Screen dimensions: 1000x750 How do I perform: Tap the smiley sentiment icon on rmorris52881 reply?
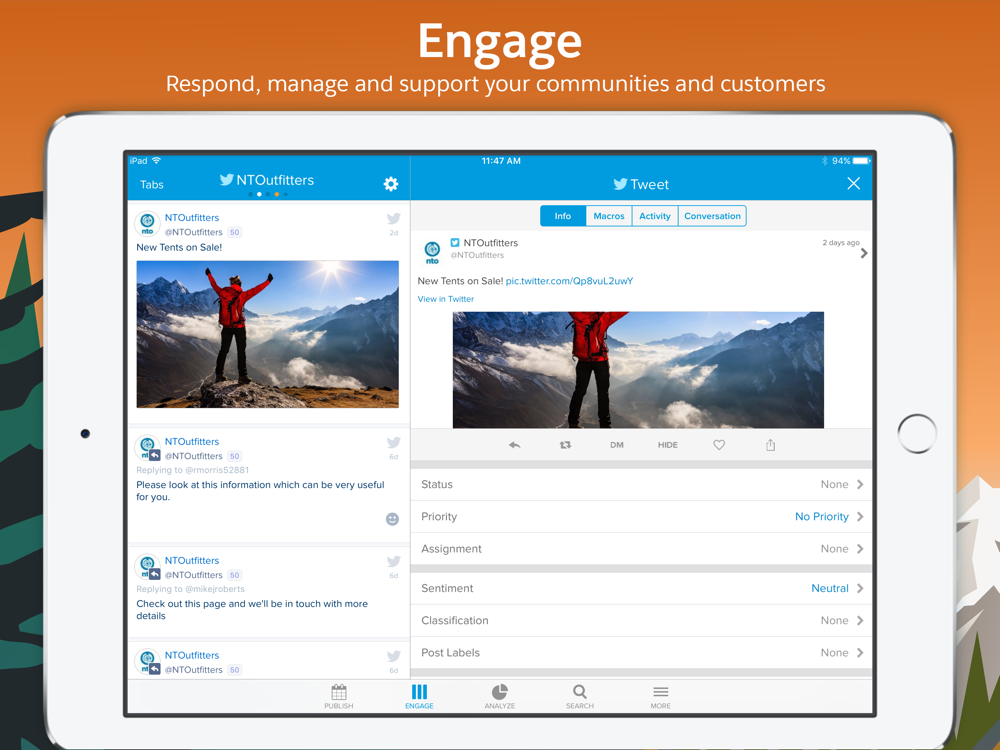pyautogui.click(x=392, y=519)
